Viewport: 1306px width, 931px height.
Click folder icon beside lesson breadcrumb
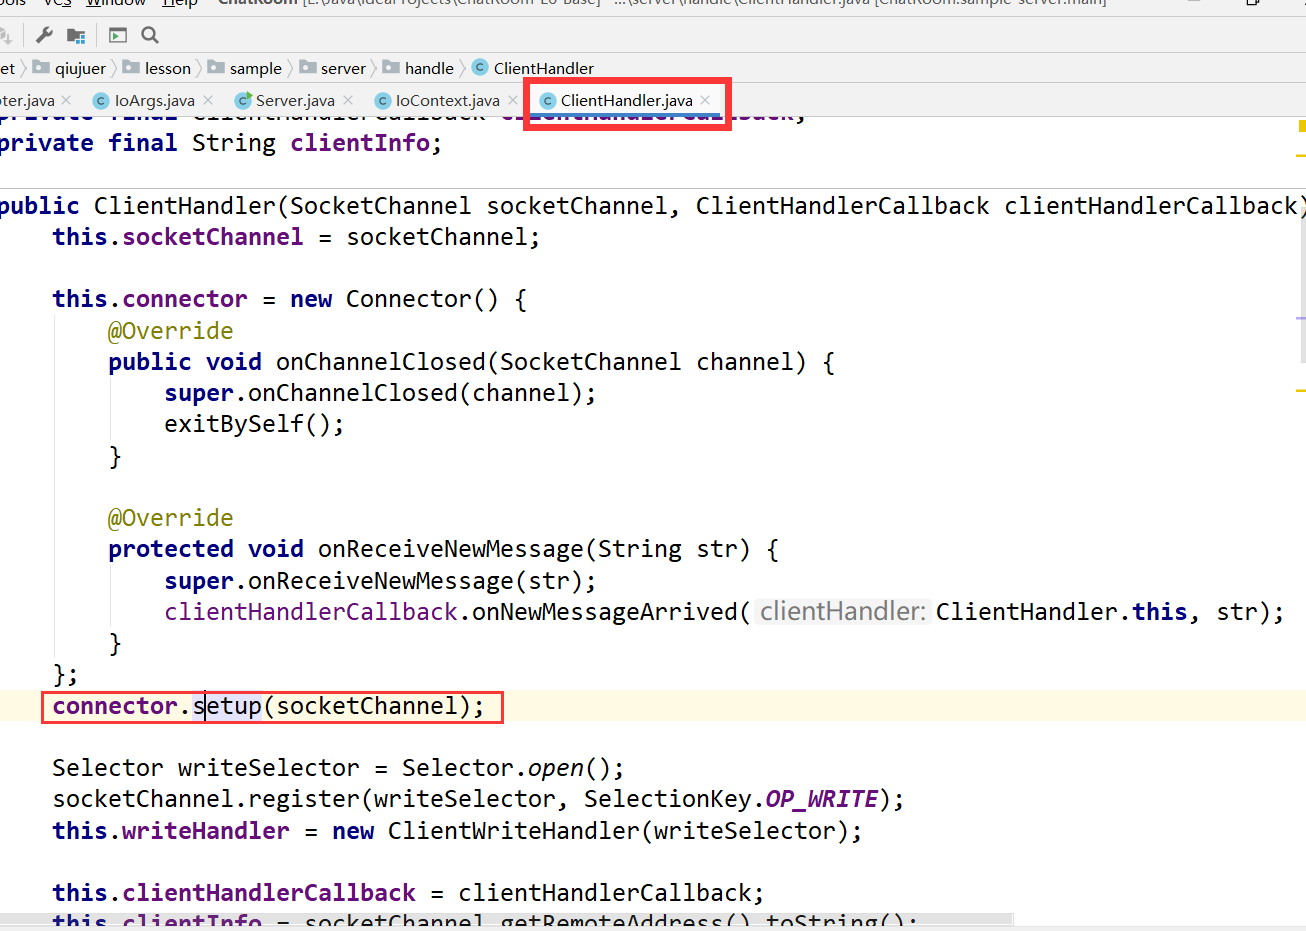click(x=131, y=67)
